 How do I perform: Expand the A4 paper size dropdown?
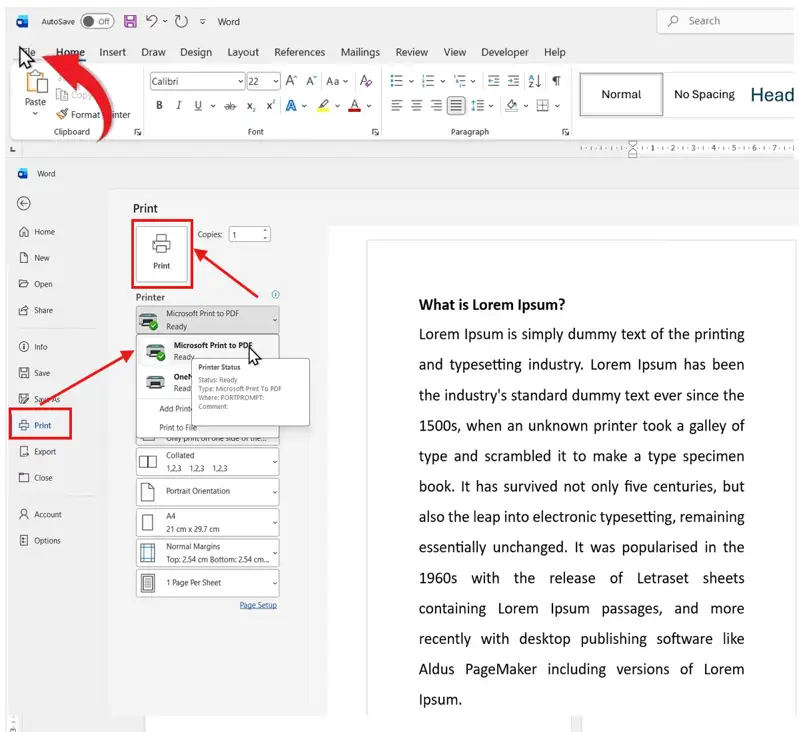point(207,522)
